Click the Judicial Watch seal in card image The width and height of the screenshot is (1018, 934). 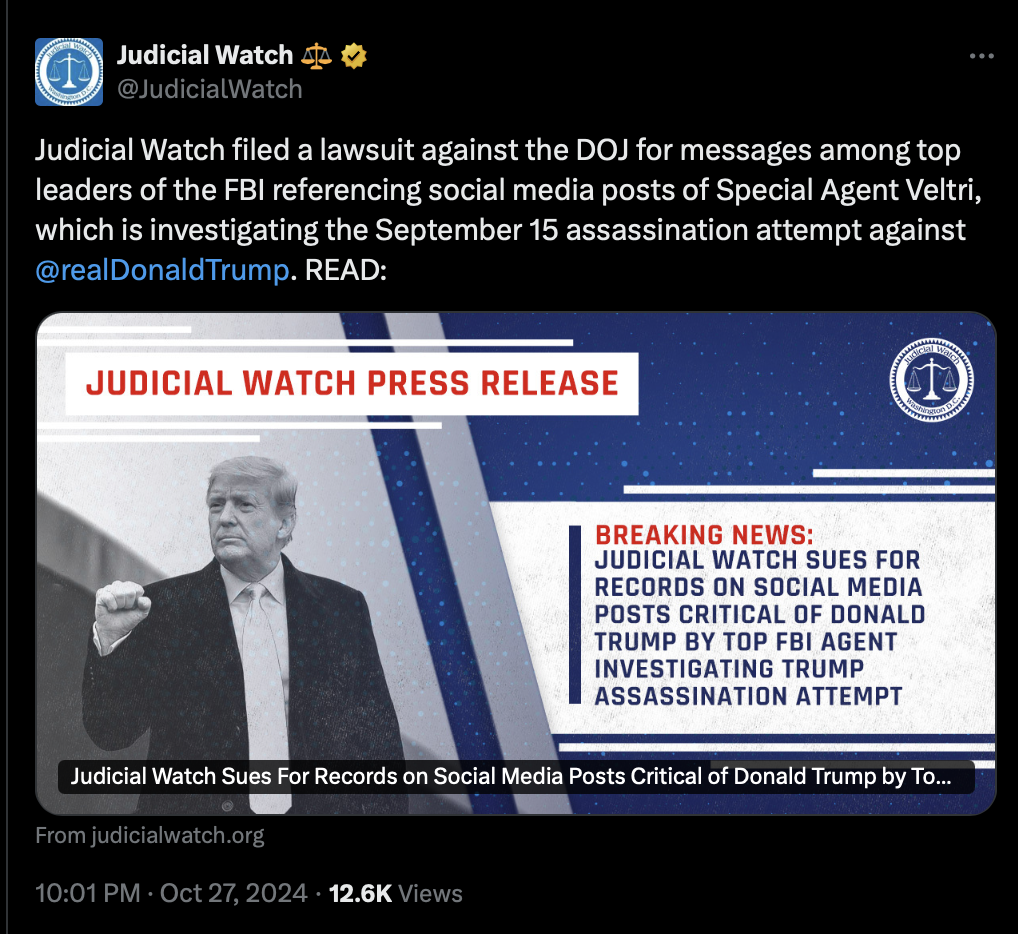click(x=932, y=380)
